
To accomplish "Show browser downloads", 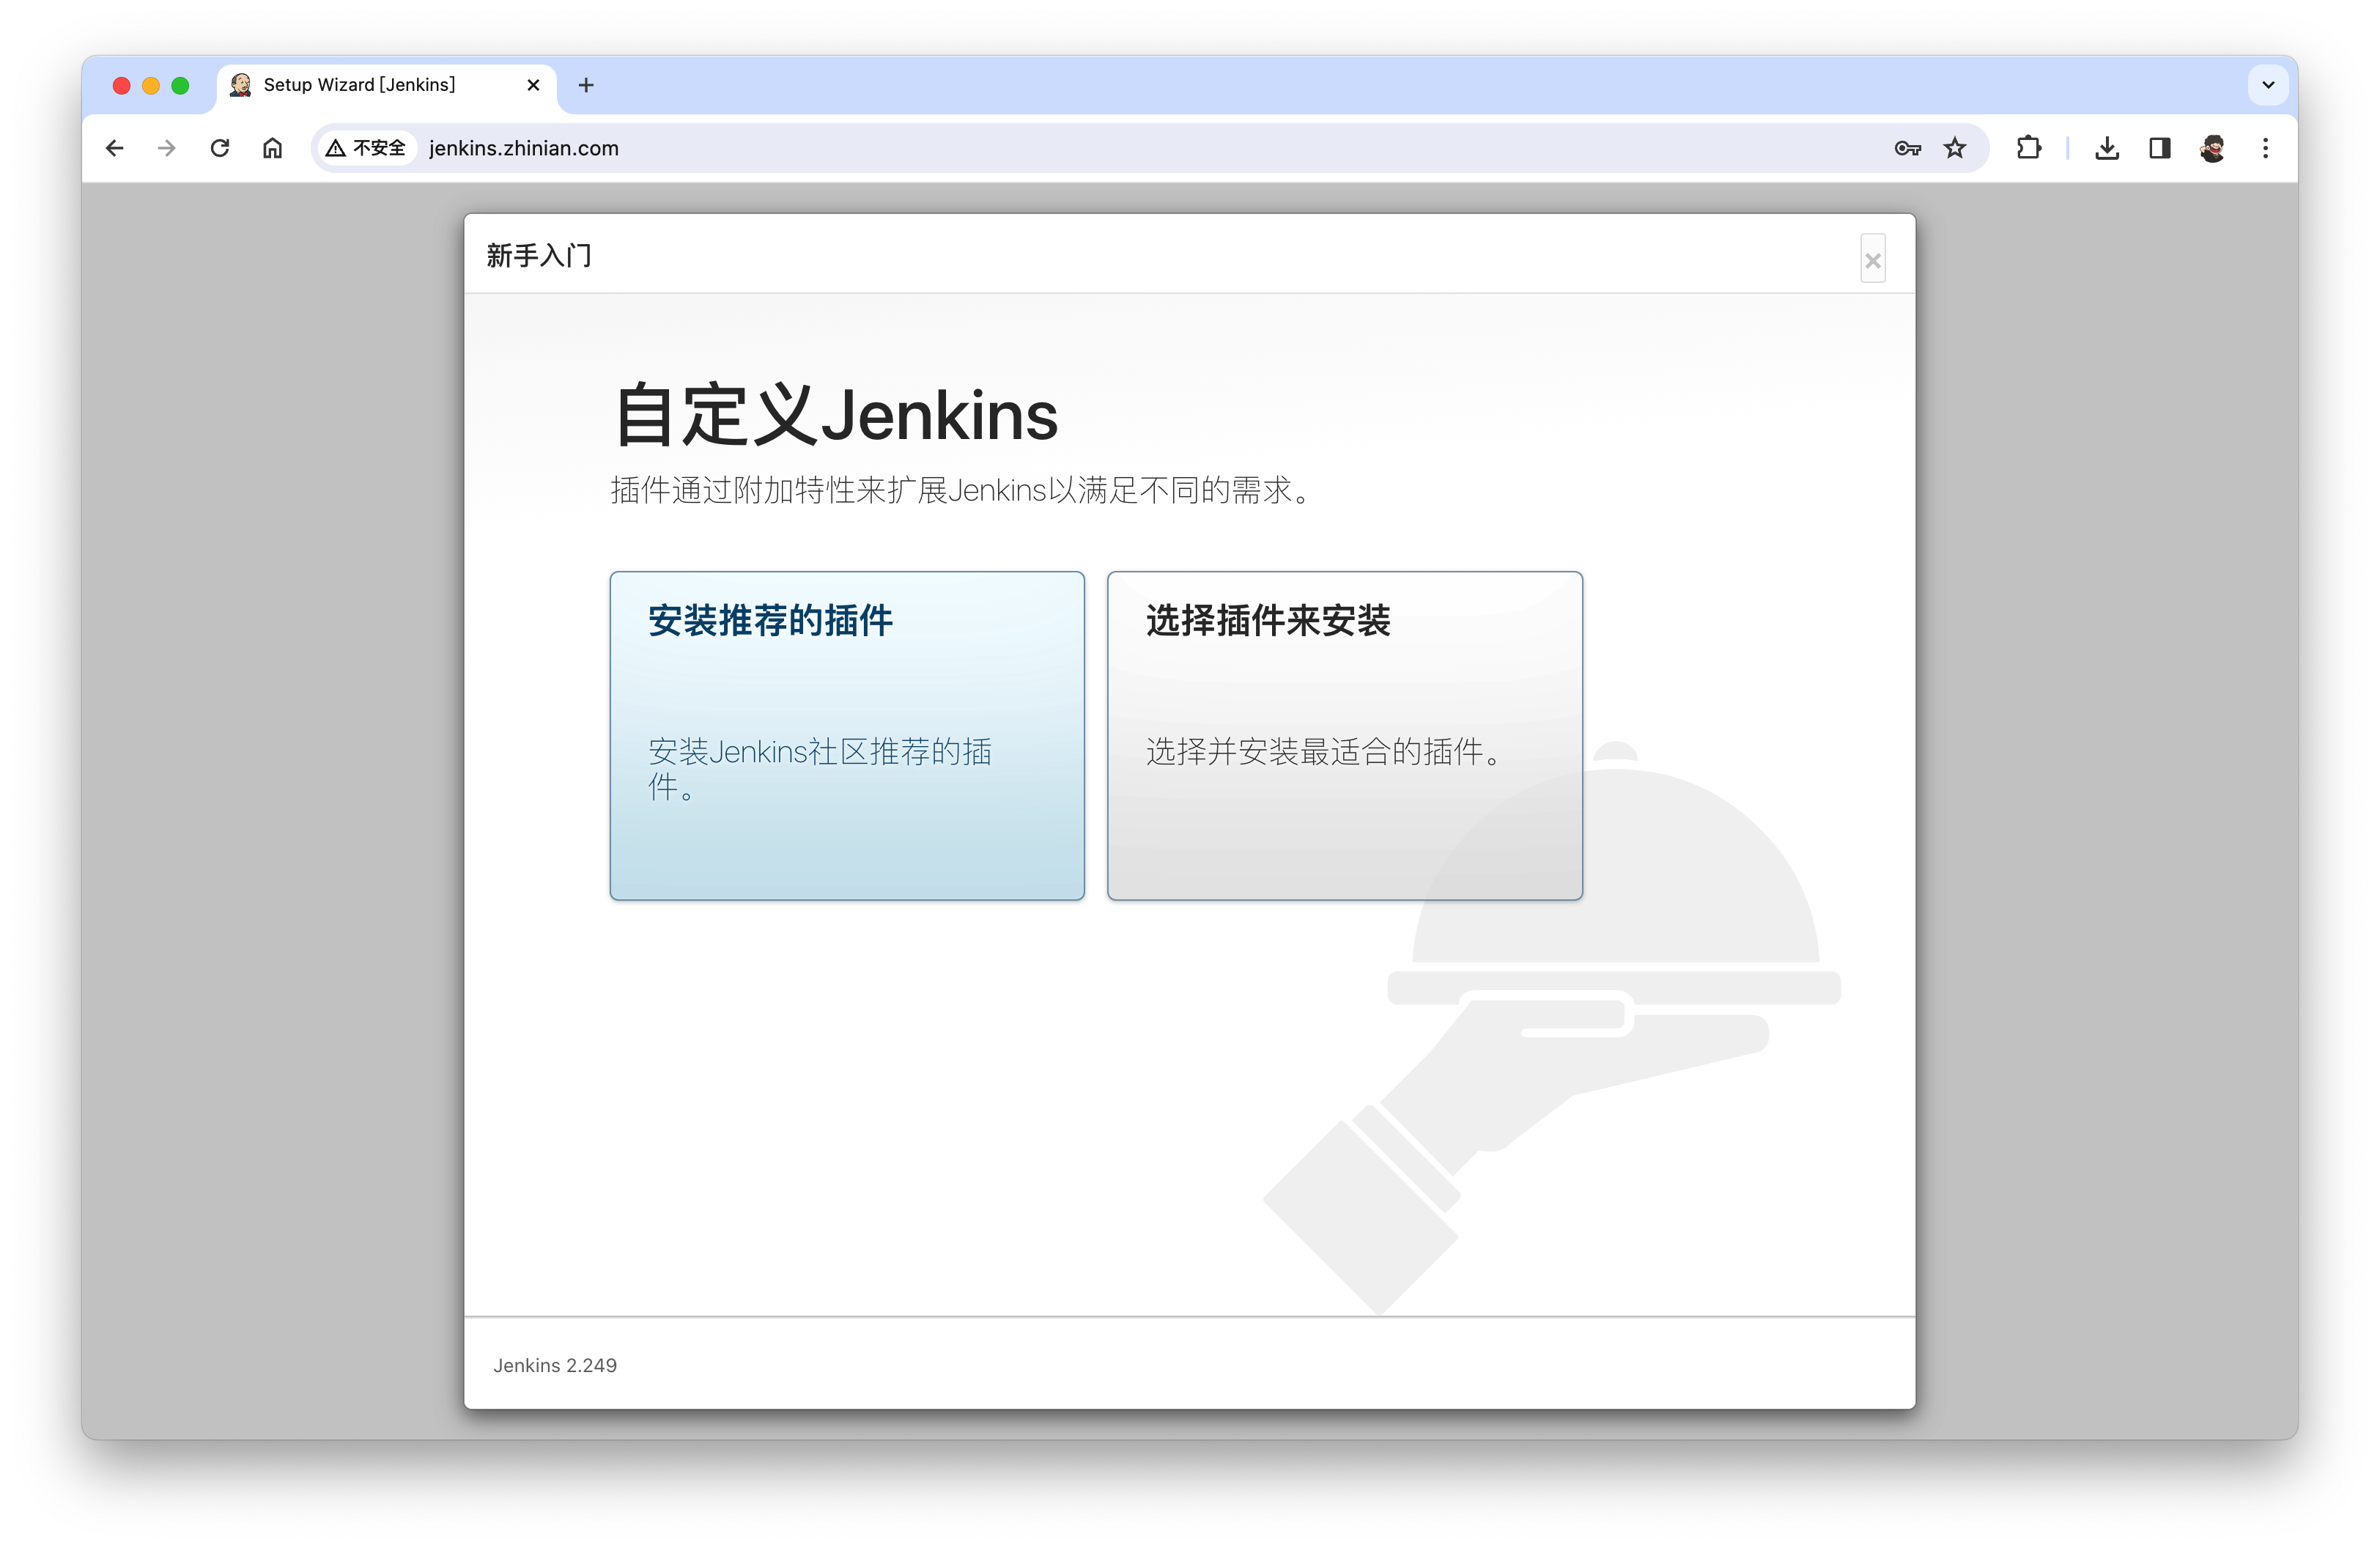I will click(x=2107, y=148).
